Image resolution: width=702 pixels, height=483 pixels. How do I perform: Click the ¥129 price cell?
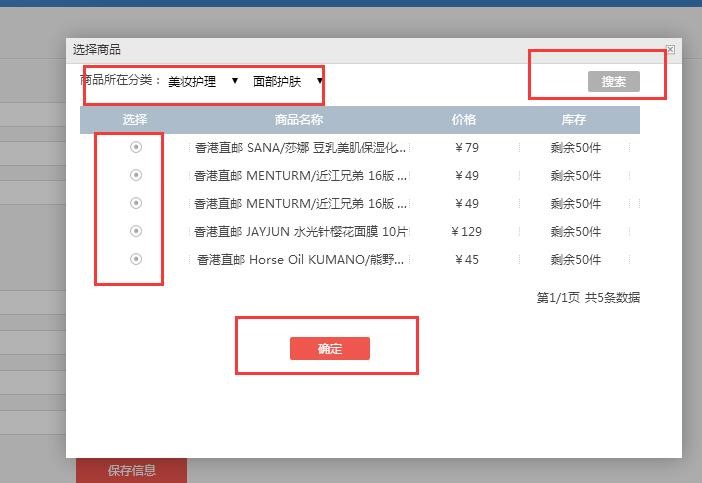coord(466,232)
